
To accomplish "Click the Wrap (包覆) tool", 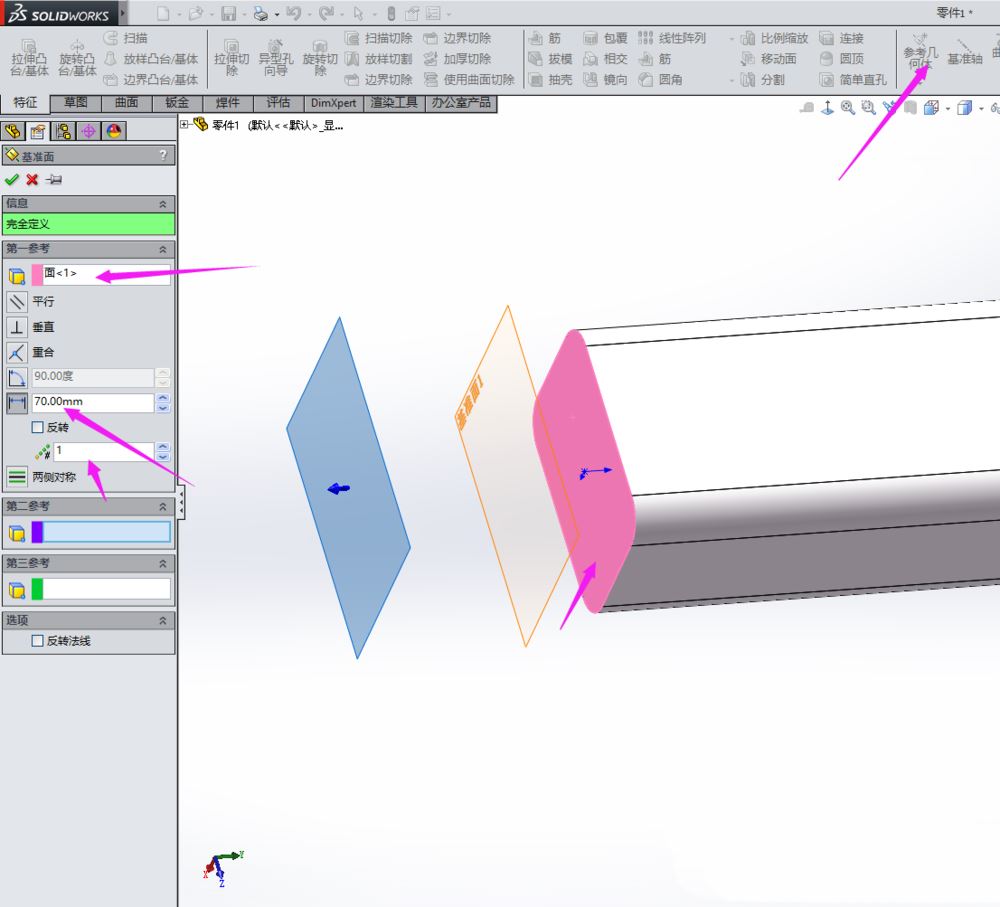I will coord(606,38).
